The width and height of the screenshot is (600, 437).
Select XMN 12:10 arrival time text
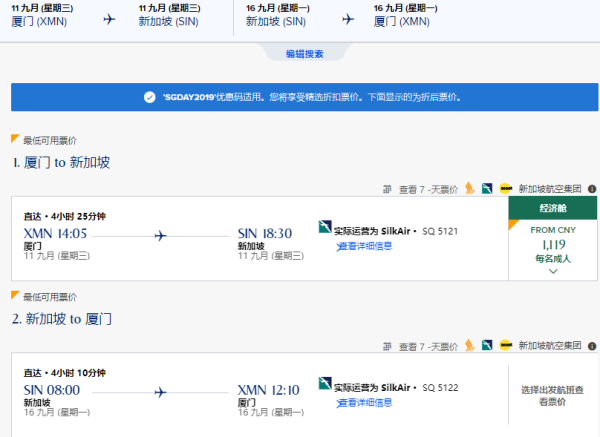pyautogui.click(x=269, y=390)
